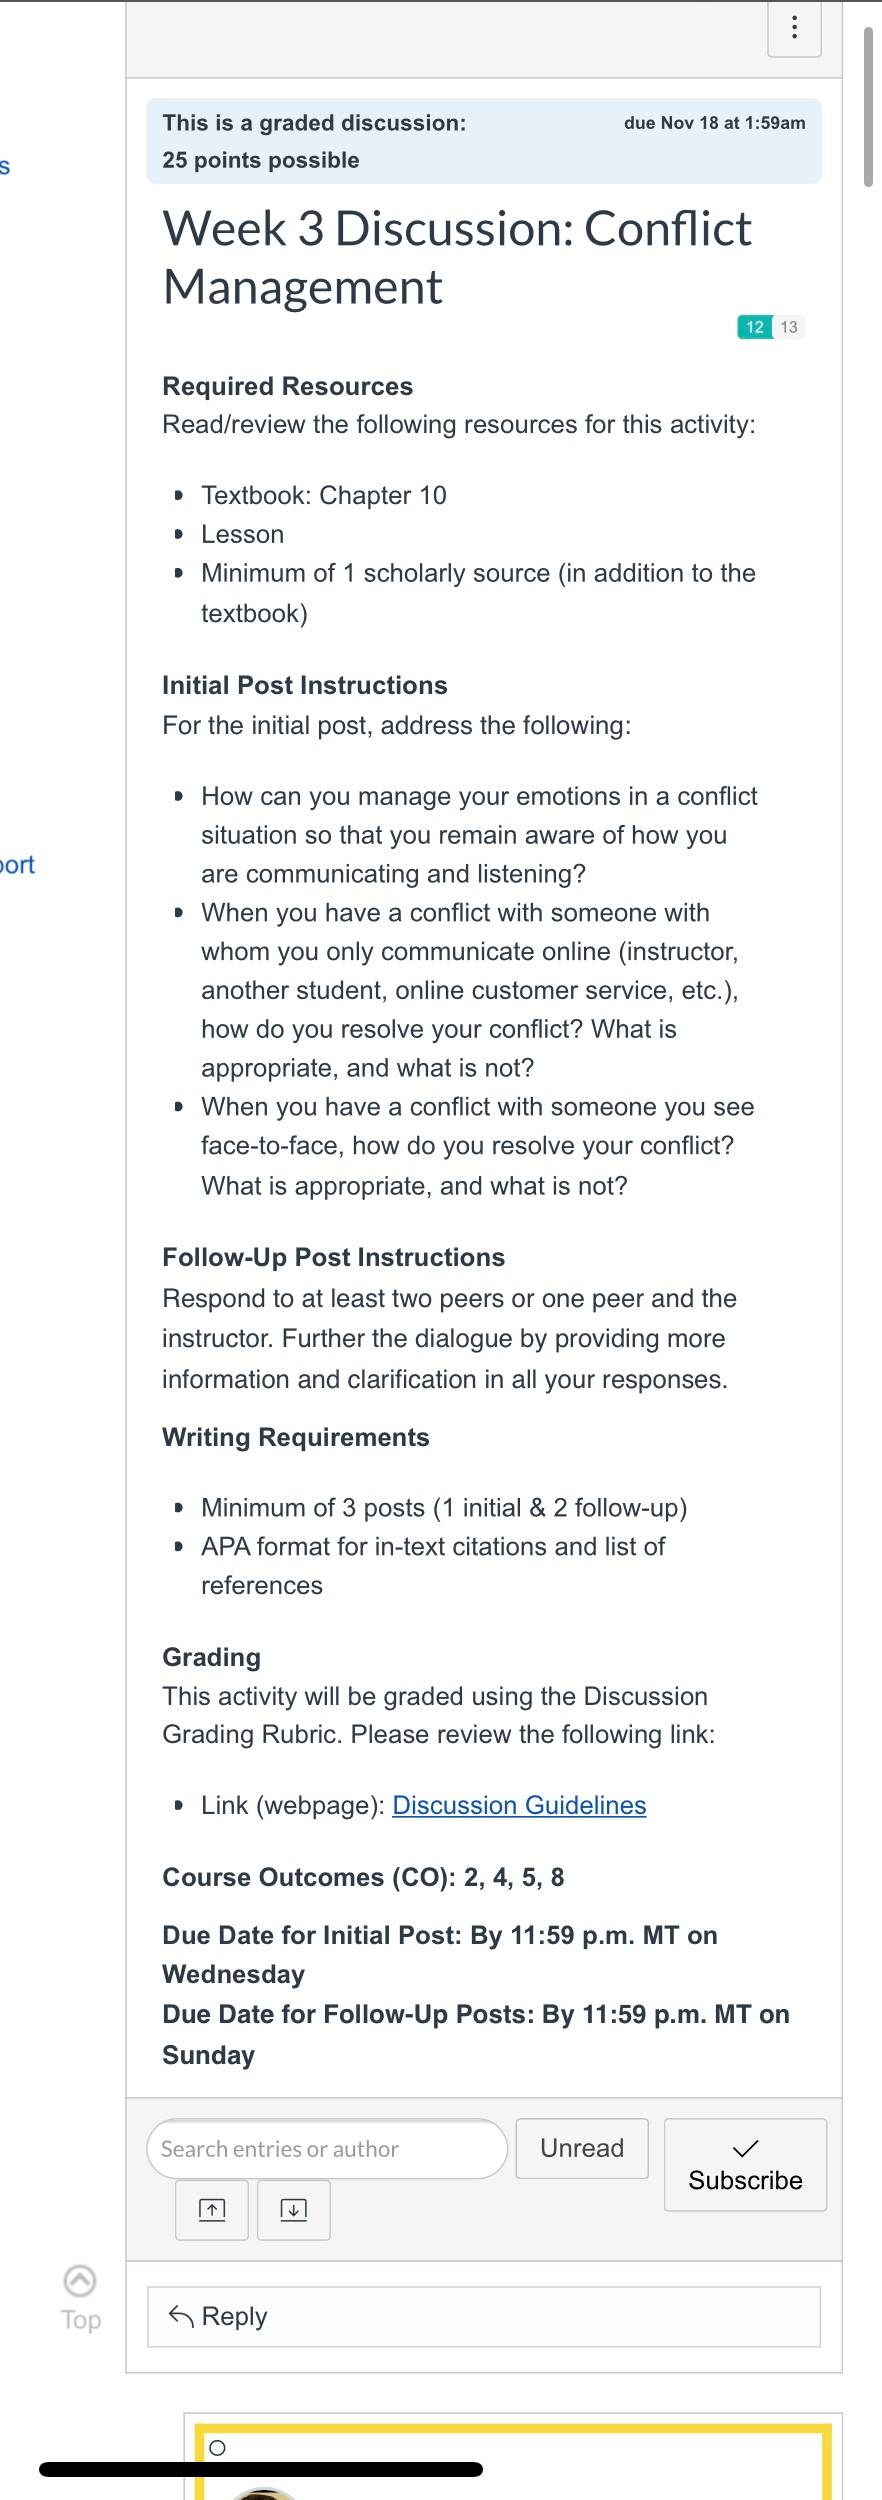This screenshot has width=882, height=2500.
Task: Click the Top link text
Action: [x=81, y=2320]
